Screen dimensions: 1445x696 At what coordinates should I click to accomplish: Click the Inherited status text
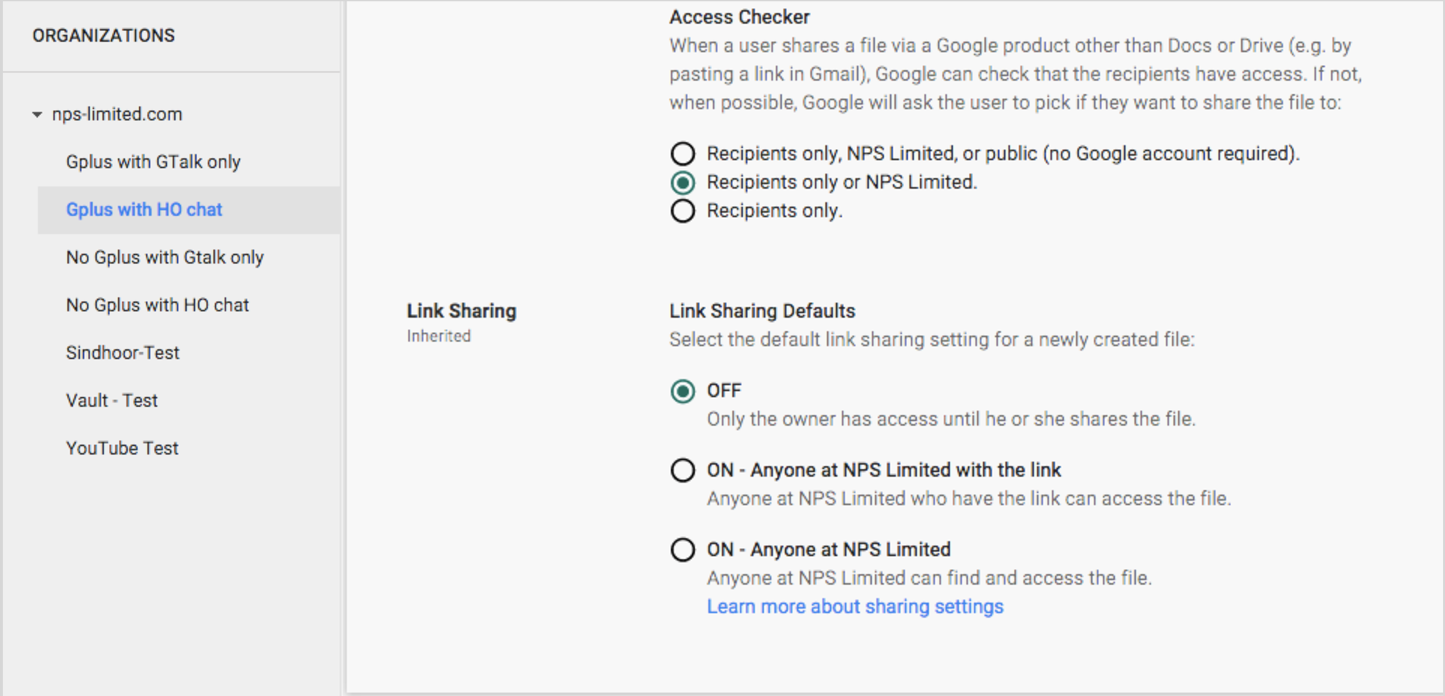click(438, 336)
